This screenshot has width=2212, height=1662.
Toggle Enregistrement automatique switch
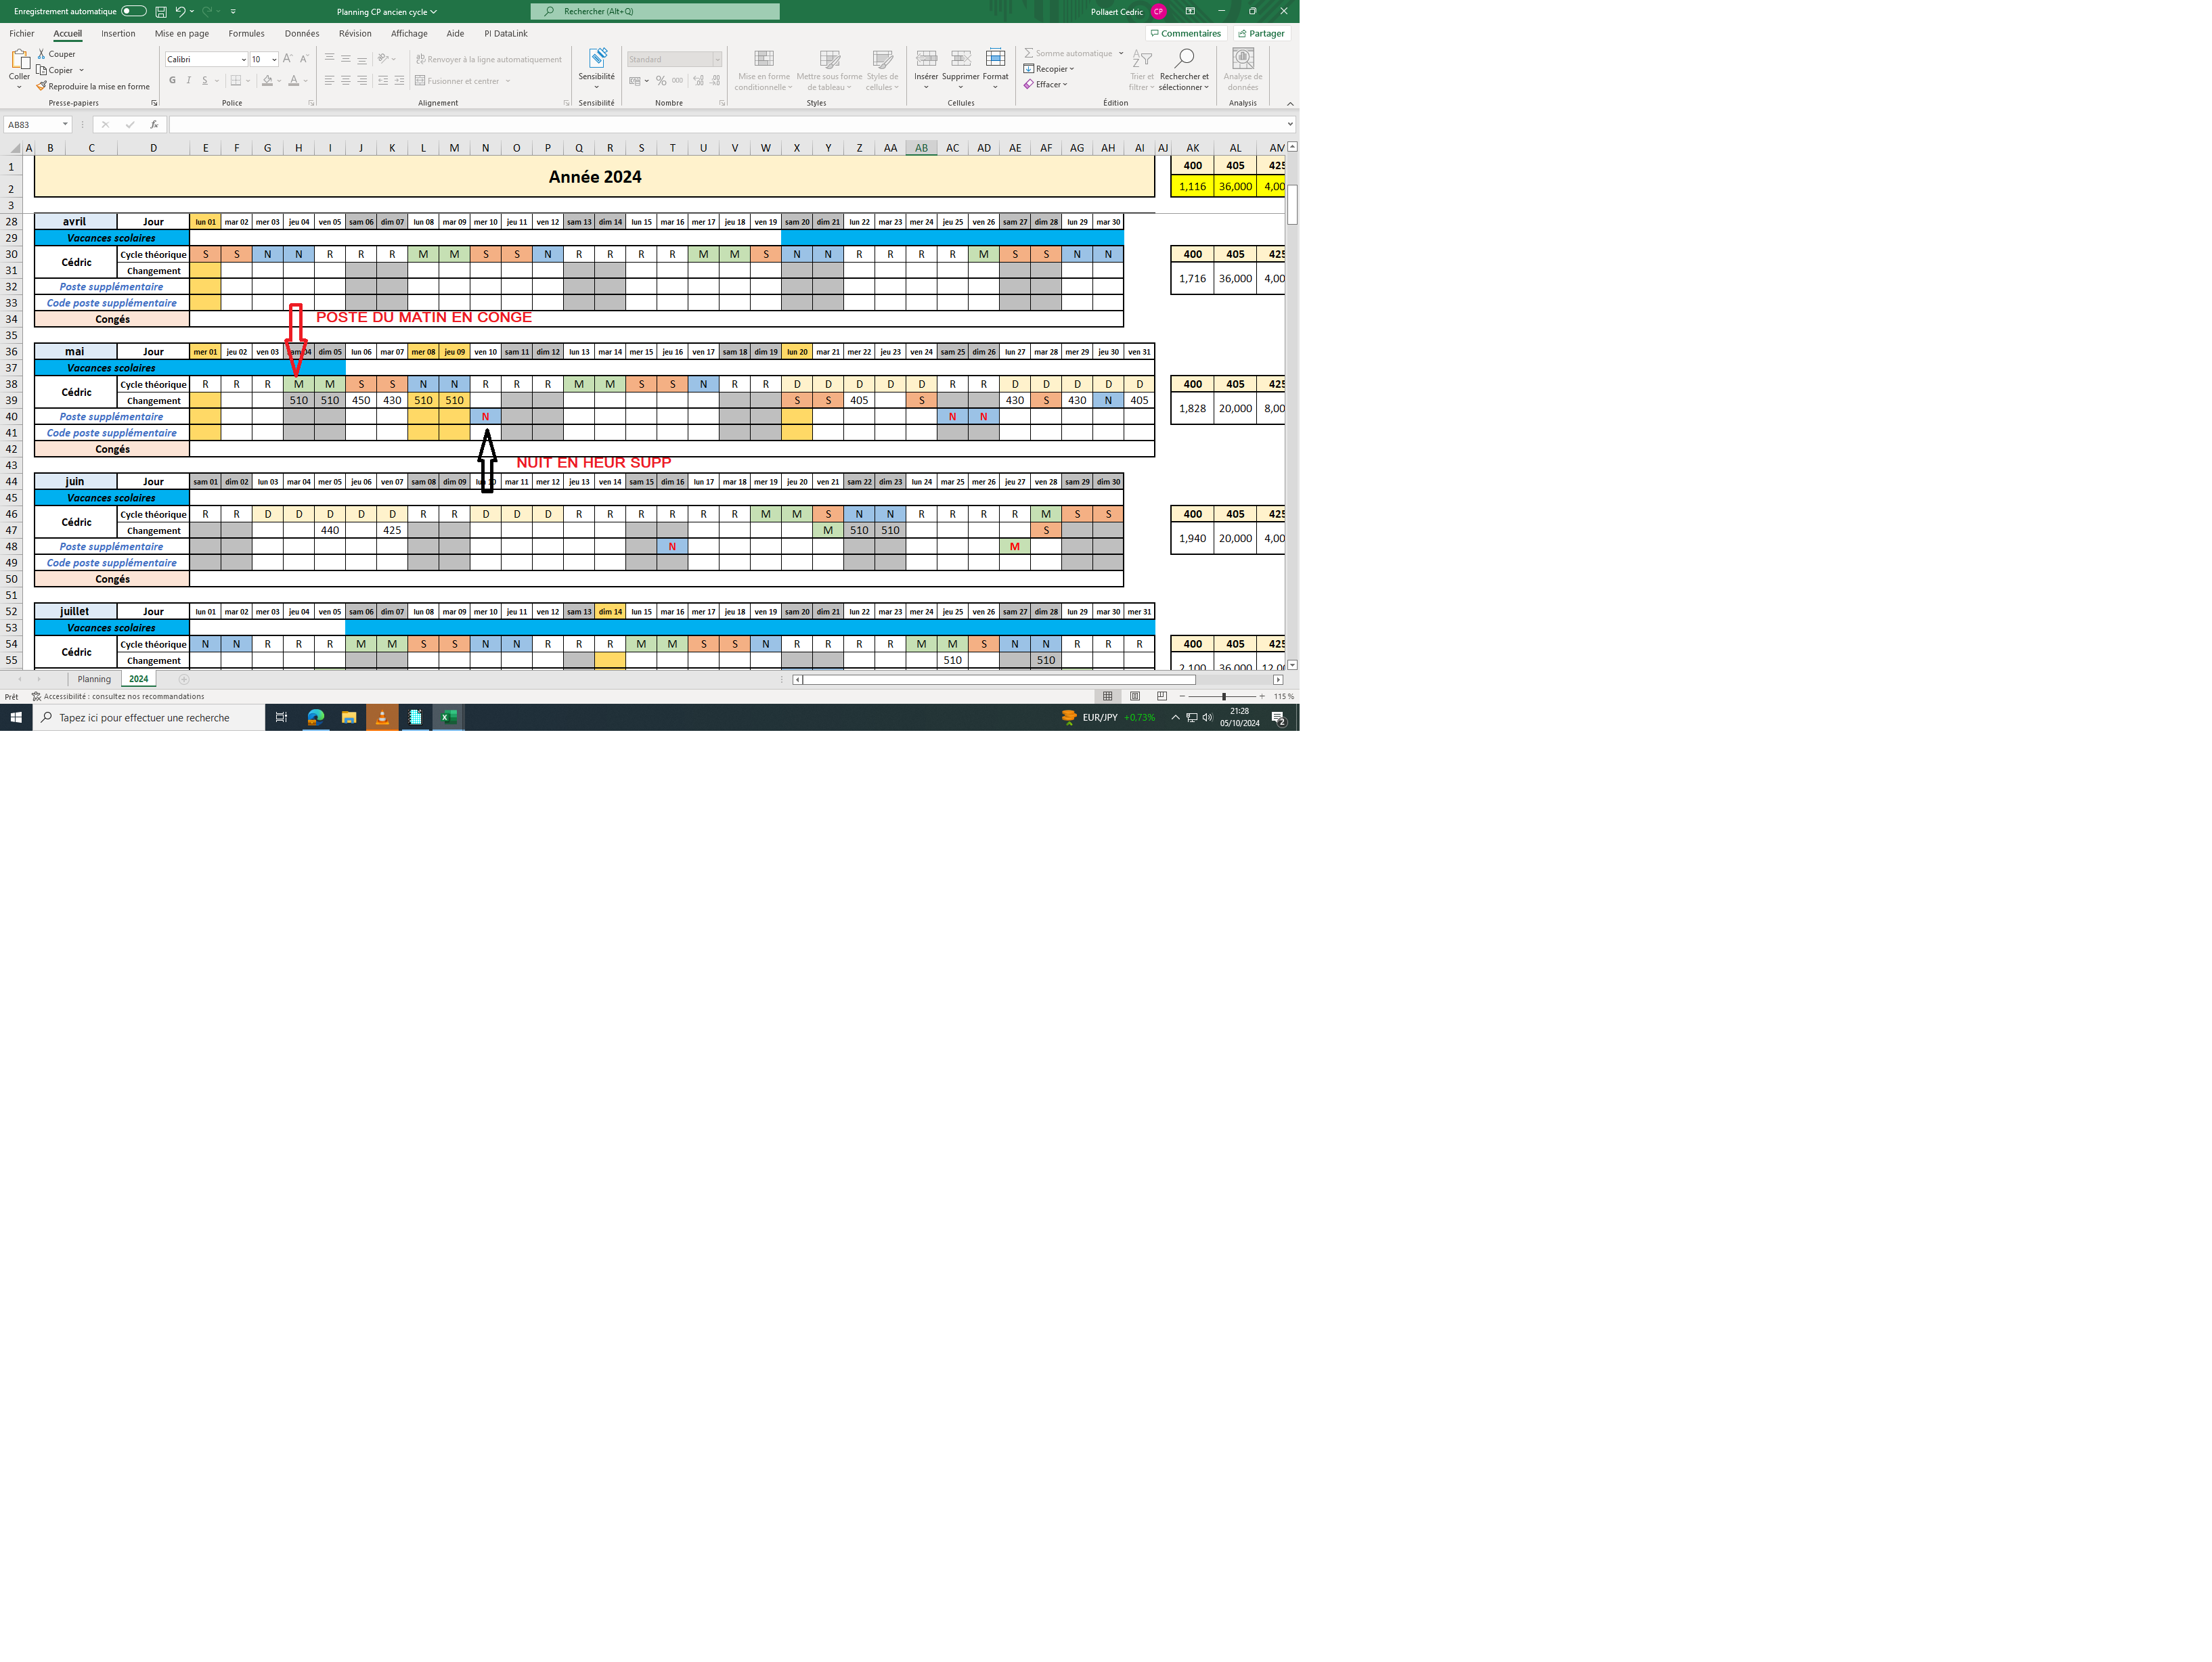tap(133, 11)
